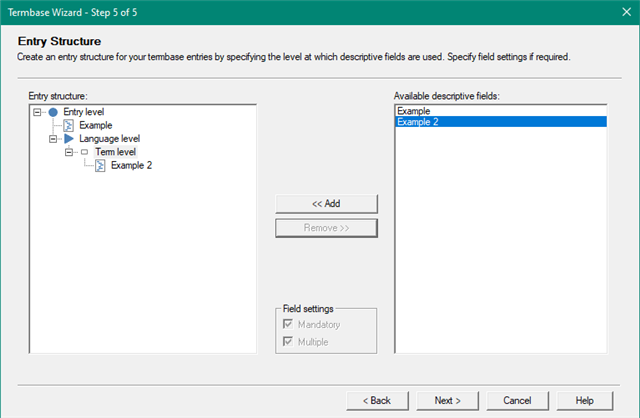
Task: Toggle the Mandatory checkbox
Action: [x=288, y=325]
